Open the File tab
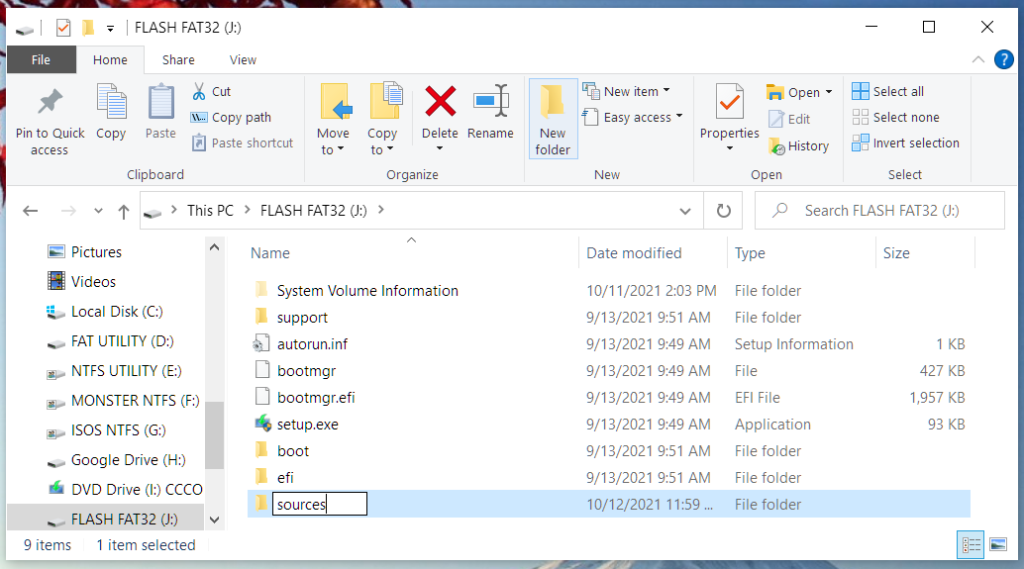Viewport: 1024px width, 569px height. pos(40,59)
